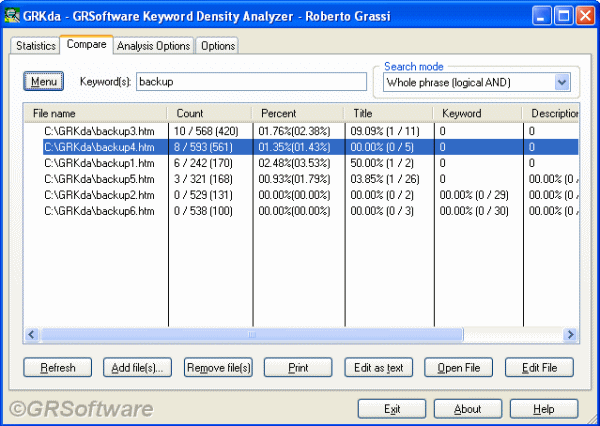Sort by Count column header
The height and width of the screenshot is (426, 600).
(210, 113)
